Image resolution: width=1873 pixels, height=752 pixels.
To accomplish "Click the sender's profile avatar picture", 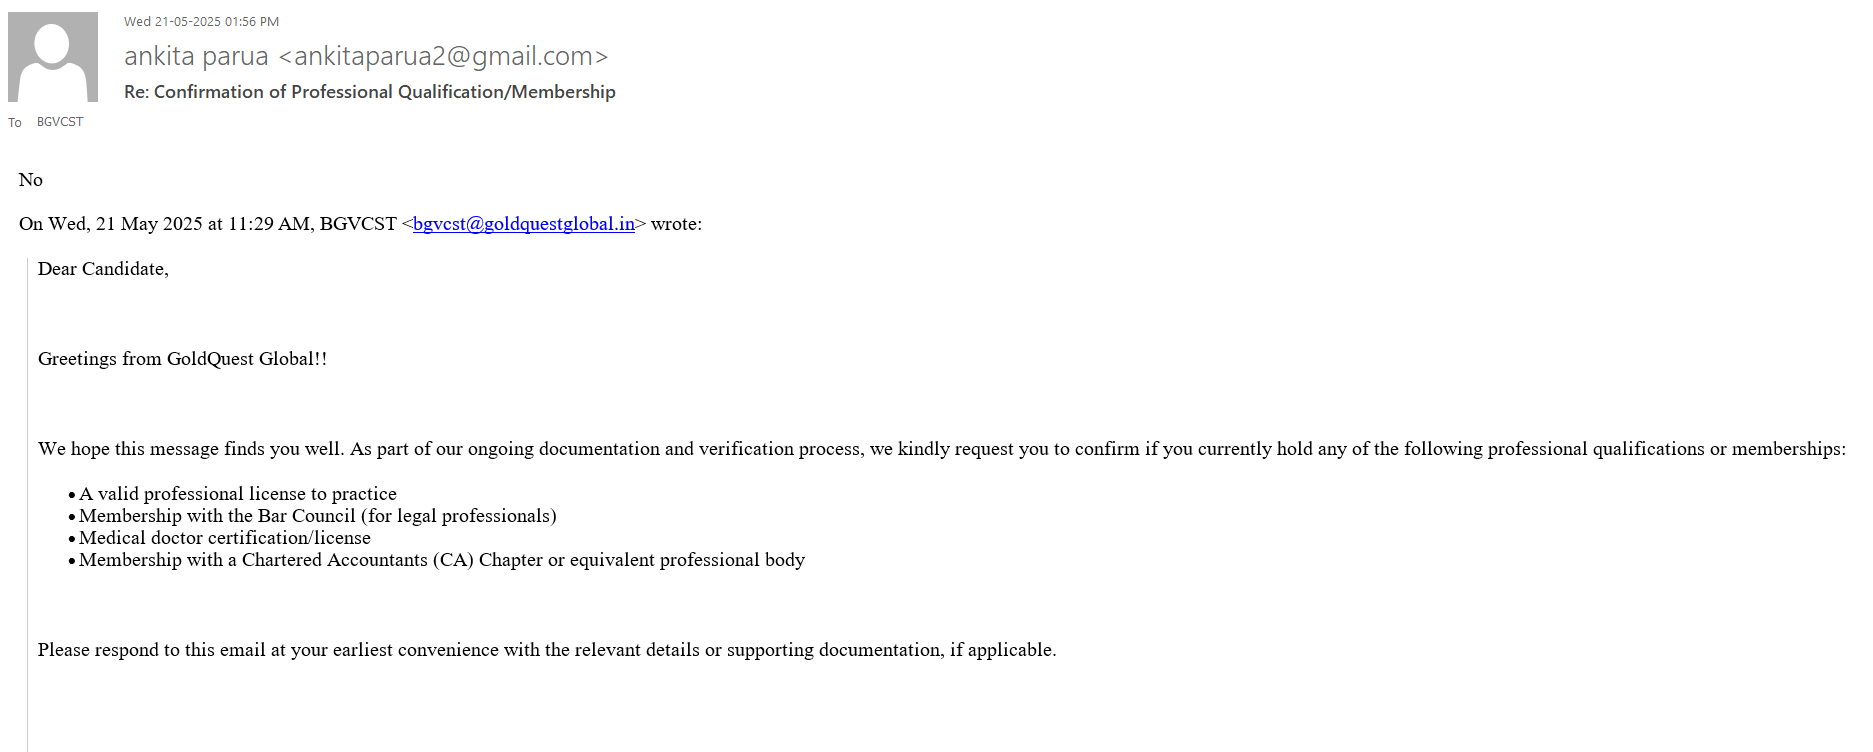I will pos(53,57).
